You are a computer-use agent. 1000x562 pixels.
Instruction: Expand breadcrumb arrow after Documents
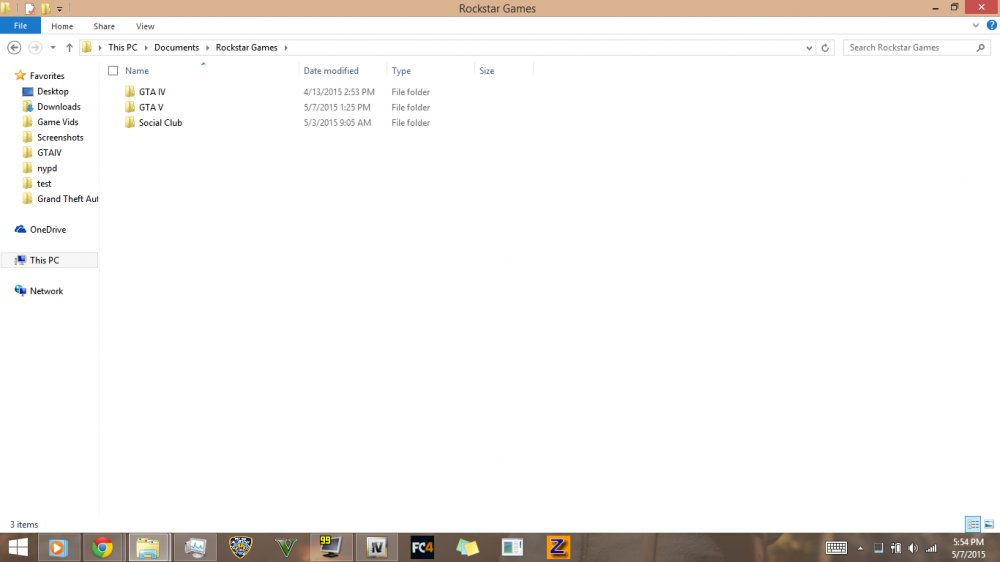[x=207, y=47]
